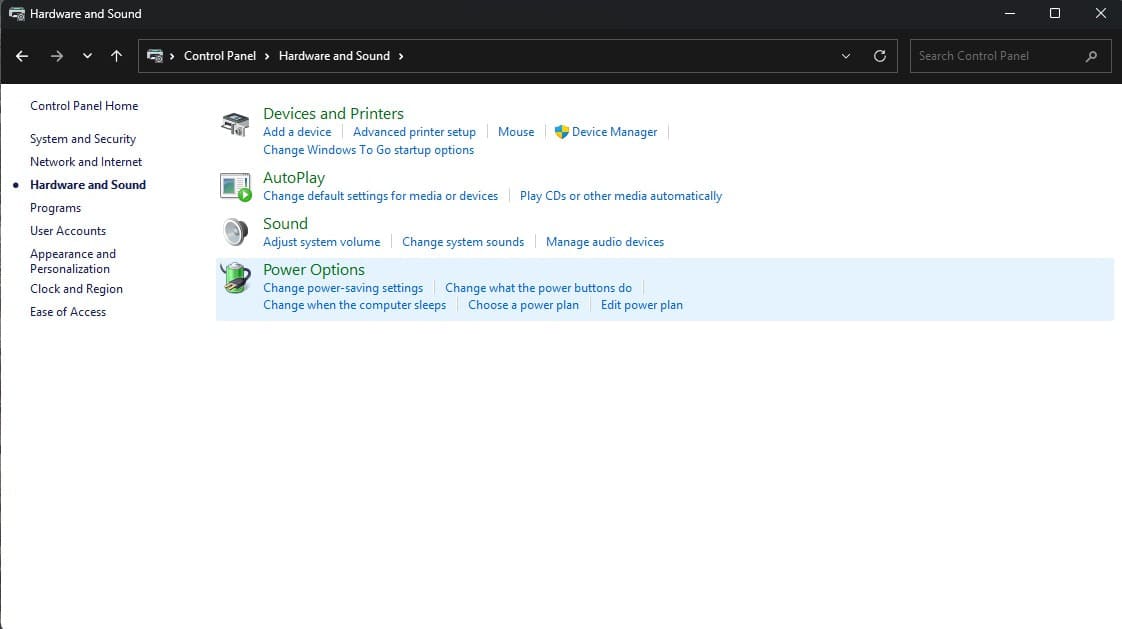Open the Programs category

click(55, 208)
